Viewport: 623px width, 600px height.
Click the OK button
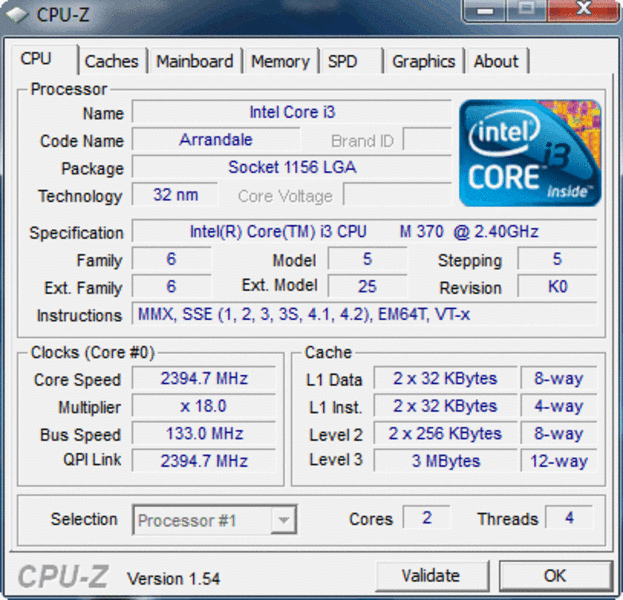point(555,575)
